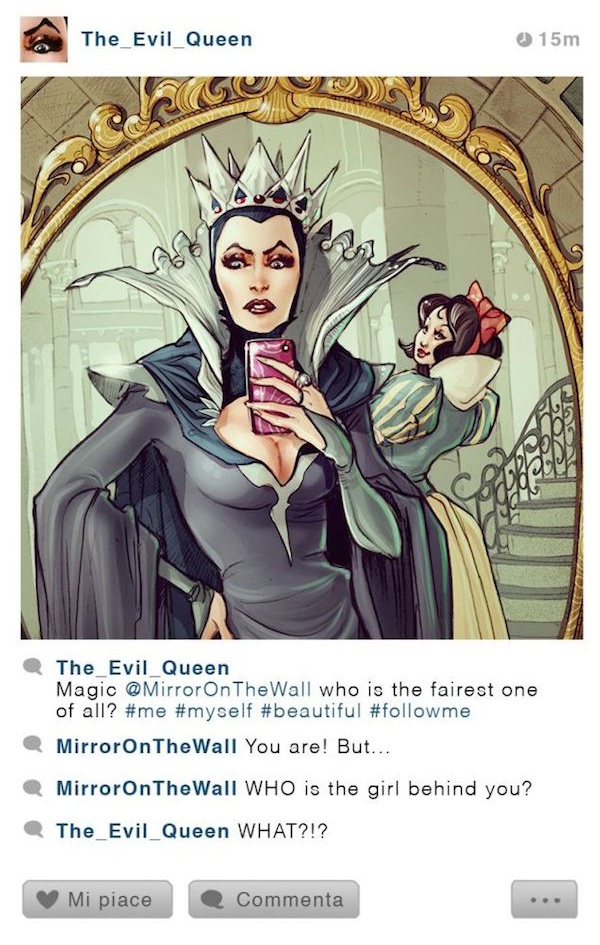Click The_Evil_Queen username in post header
The height and width of the screenshot is (945, 600).
click(167, 39)
